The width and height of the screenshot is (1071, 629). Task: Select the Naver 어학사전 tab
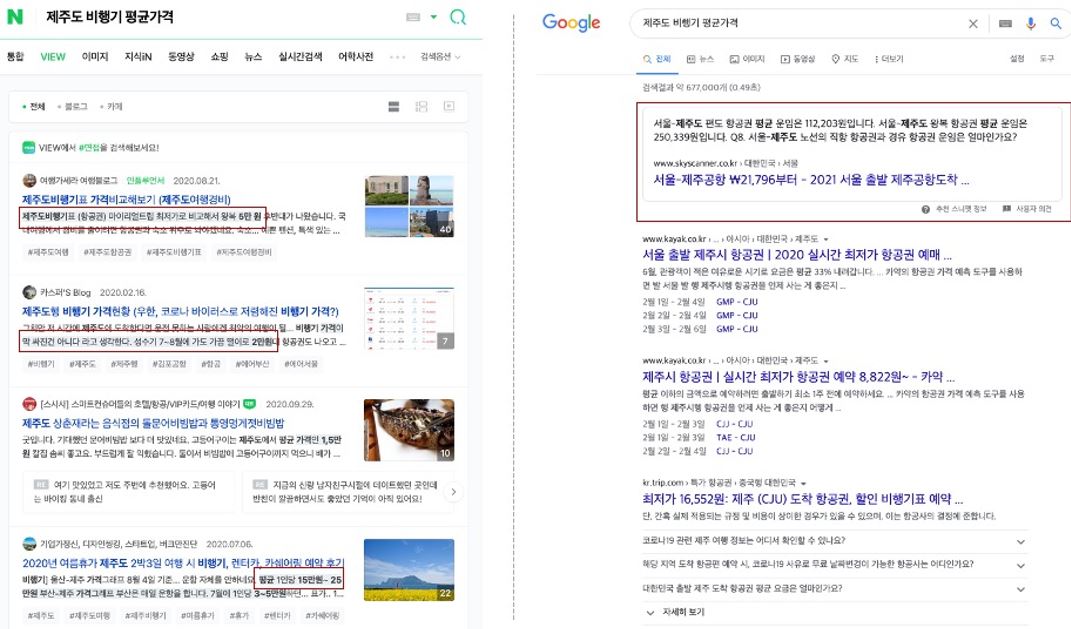point(356,57)
